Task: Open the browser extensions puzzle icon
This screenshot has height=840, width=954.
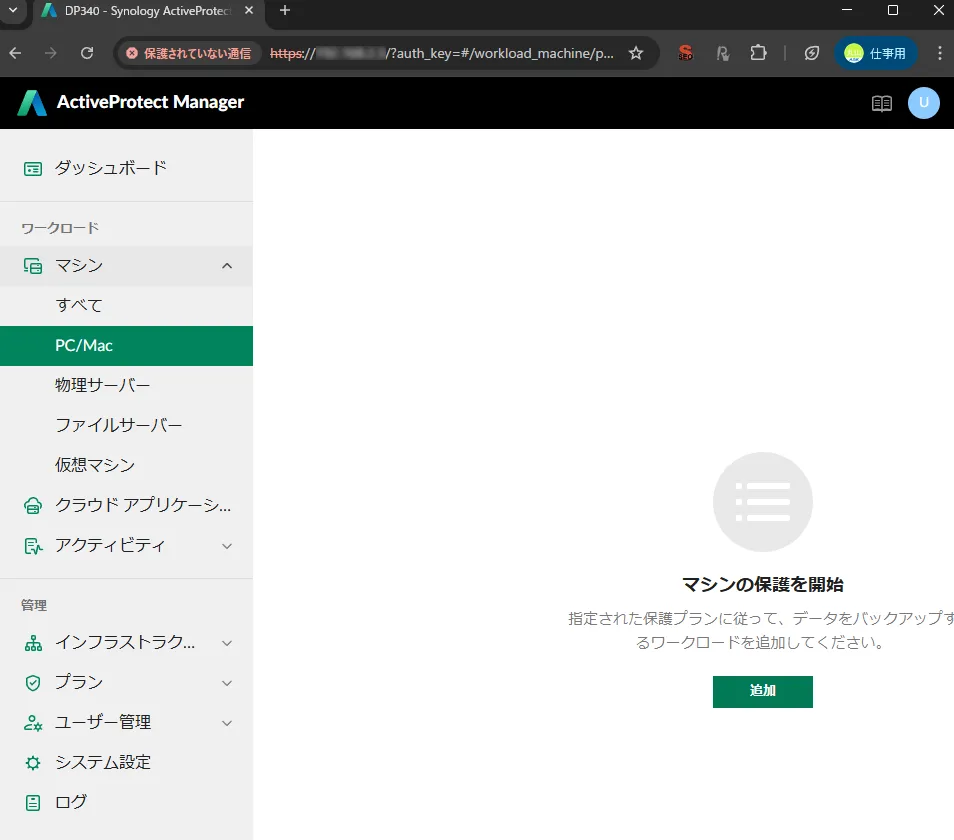Action: [x=758, y=54]
